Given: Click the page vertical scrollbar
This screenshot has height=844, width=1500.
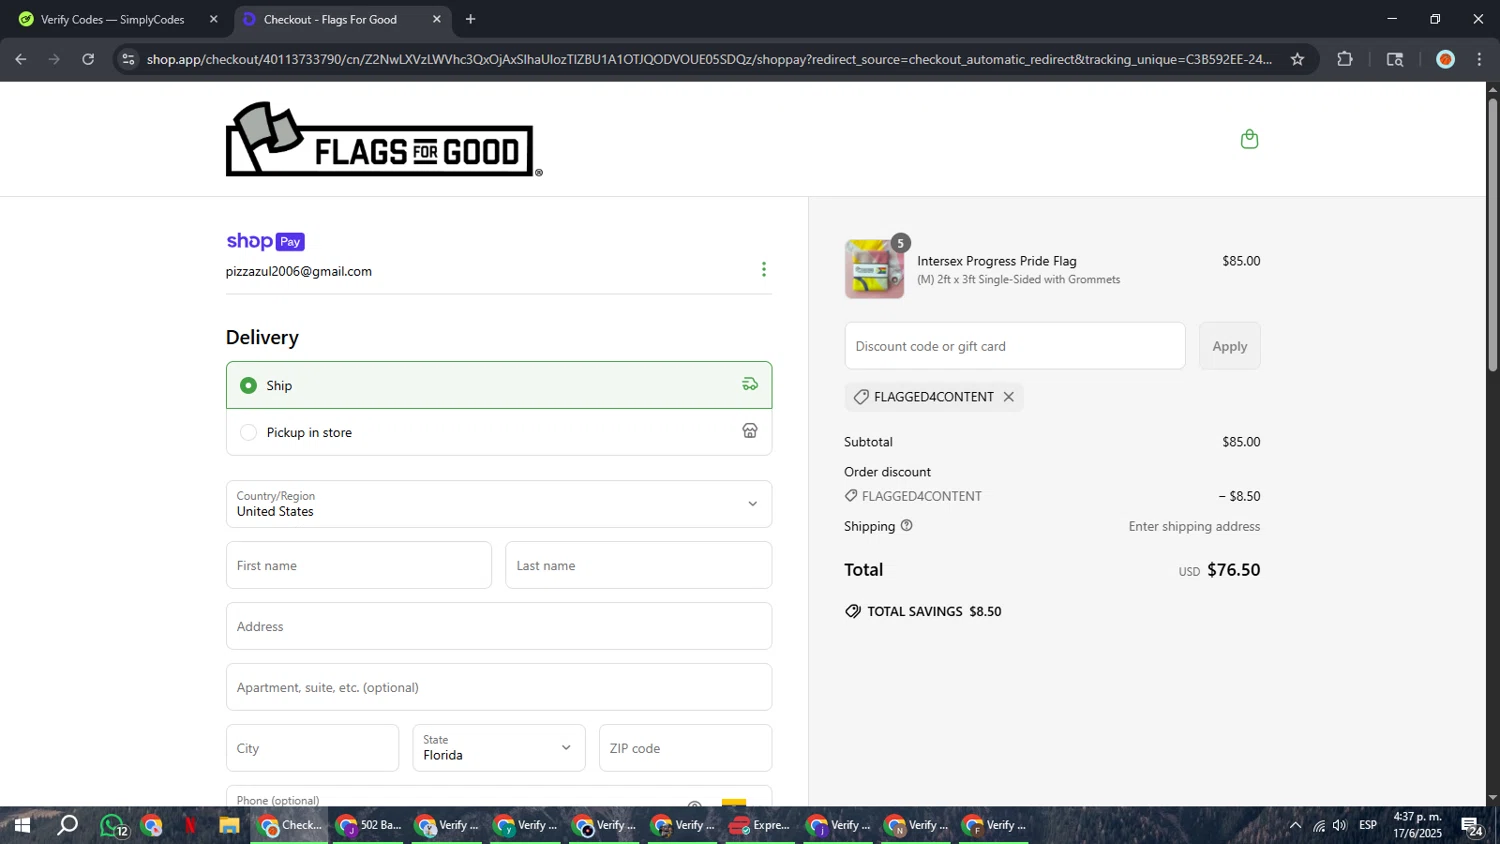Looking at the screenshot, I should [1492, 235].
